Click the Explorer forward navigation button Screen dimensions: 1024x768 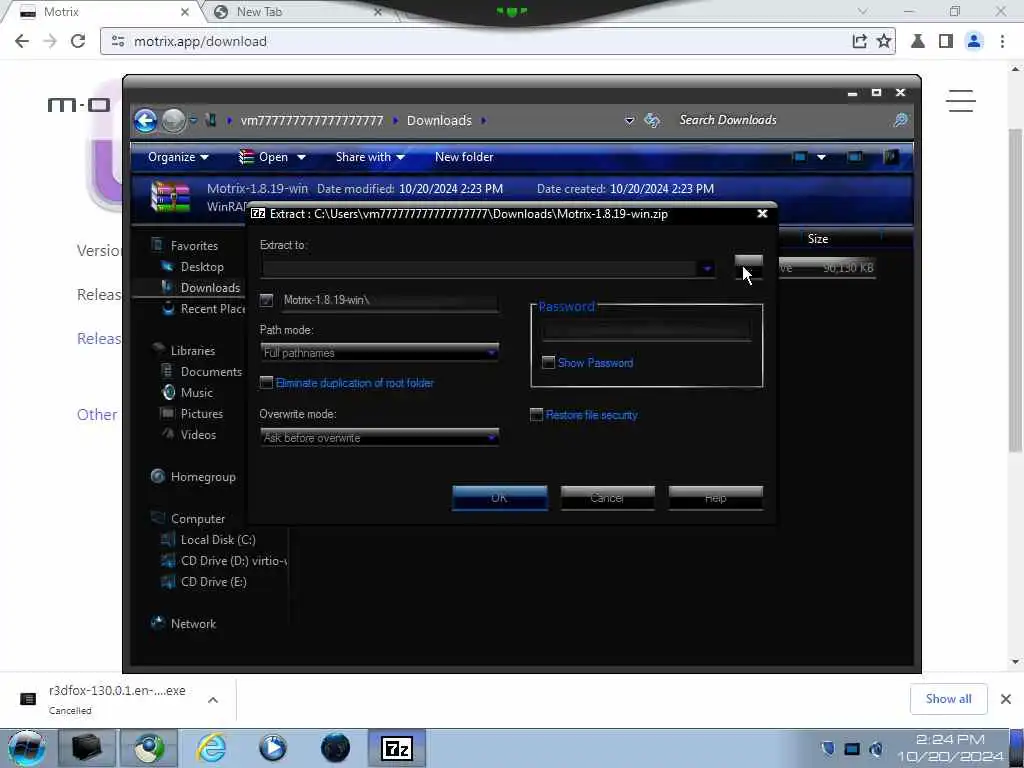click(173, 120)
